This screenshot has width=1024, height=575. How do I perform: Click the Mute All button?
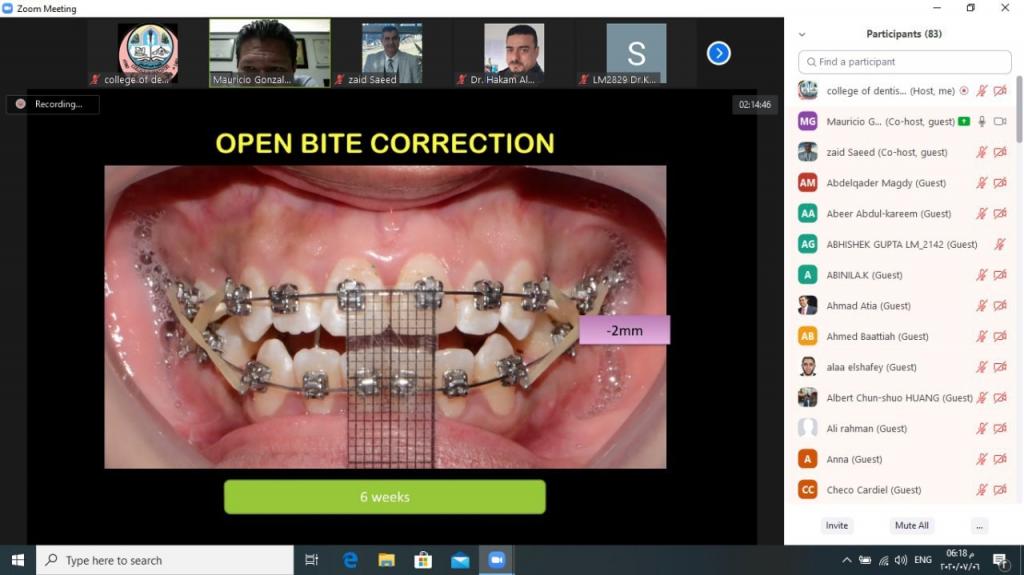pos(911,525)
